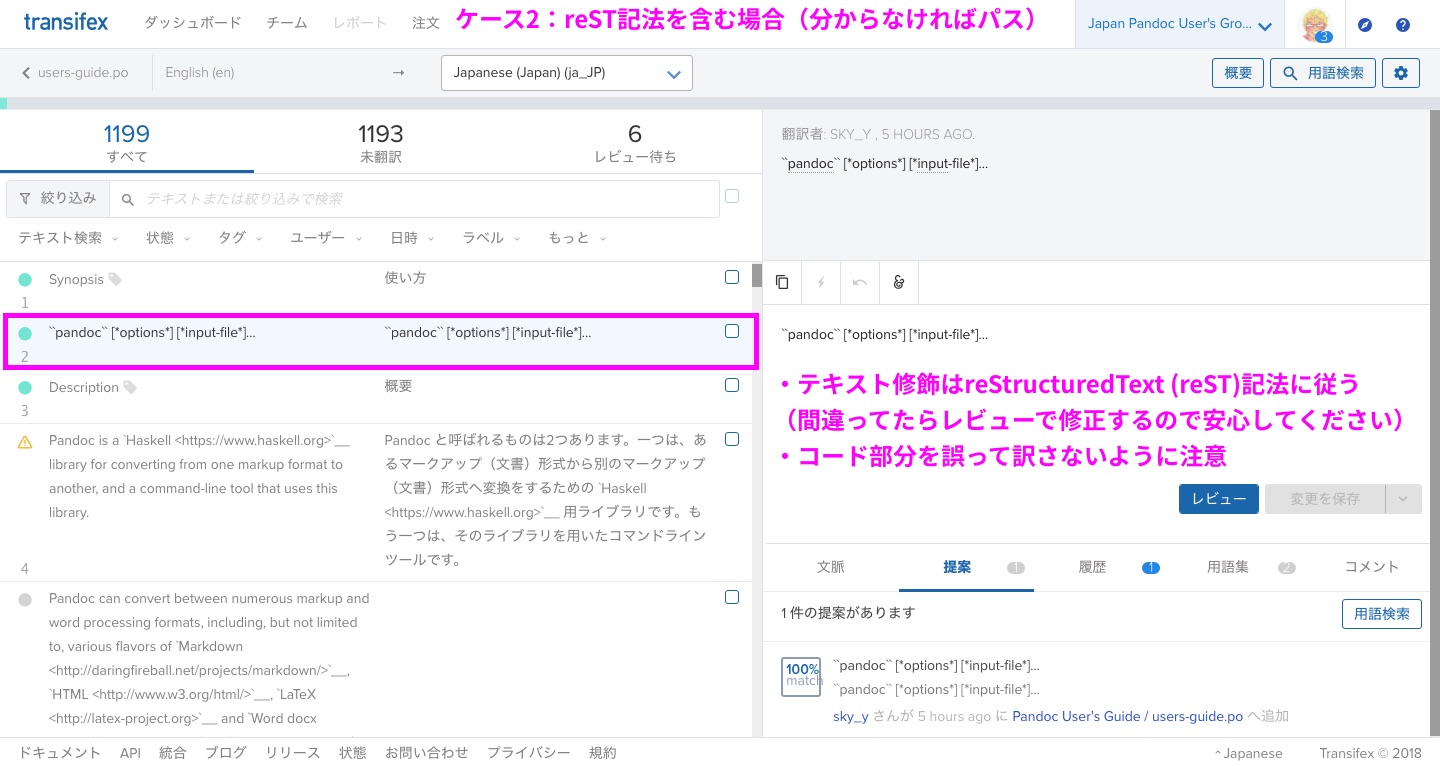Expand the Japan Pandoc User's Group menu
The height and width of the screenshot is (766, 1440).
point(1180,25)
